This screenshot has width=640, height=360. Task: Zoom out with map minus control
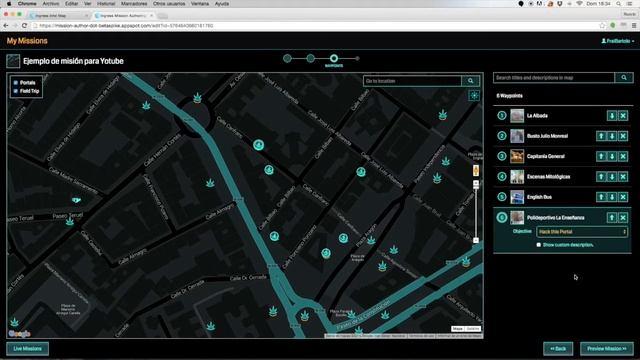[x=476, y=240]
